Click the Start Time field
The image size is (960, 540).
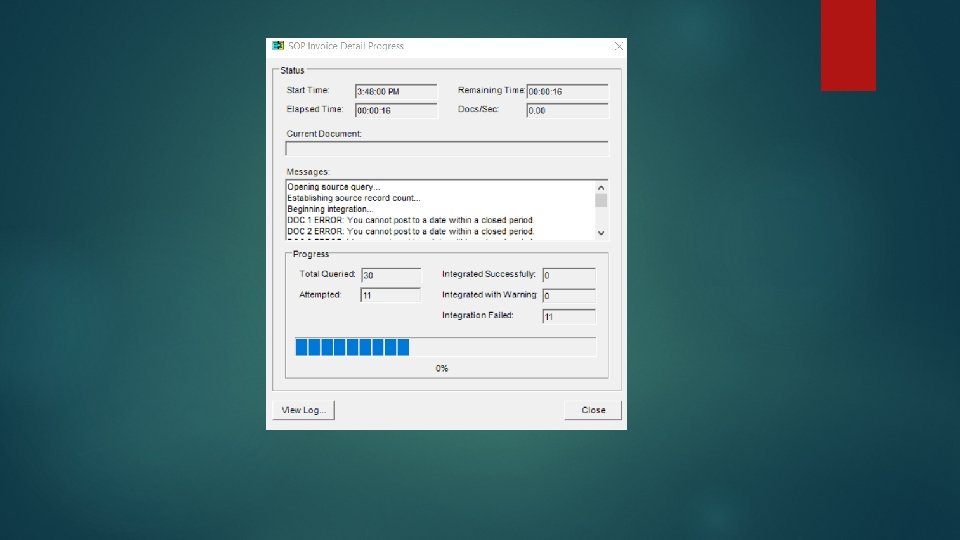(396, 91)
